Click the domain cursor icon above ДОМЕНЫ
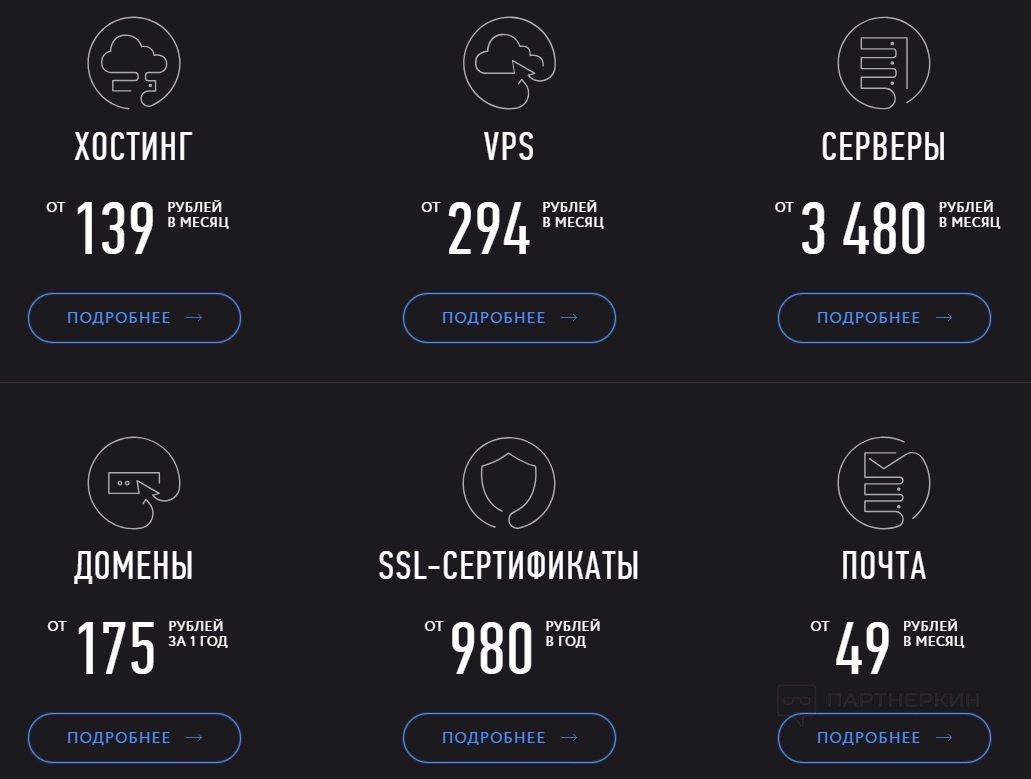Viewport: 1031px width, 779px height. coord(134,484)
